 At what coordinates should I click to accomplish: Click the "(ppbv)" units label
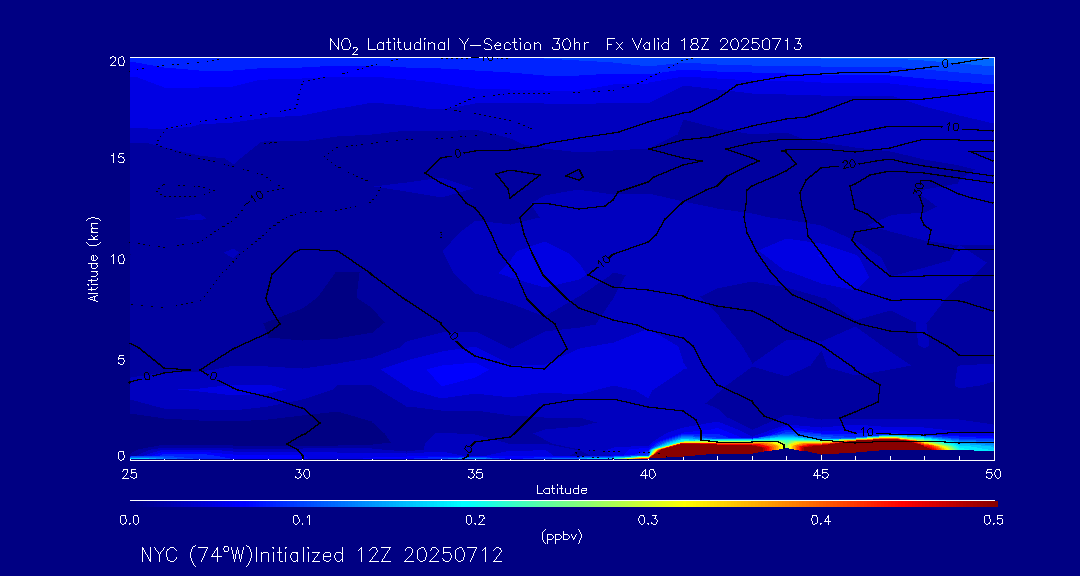(562, 537)
